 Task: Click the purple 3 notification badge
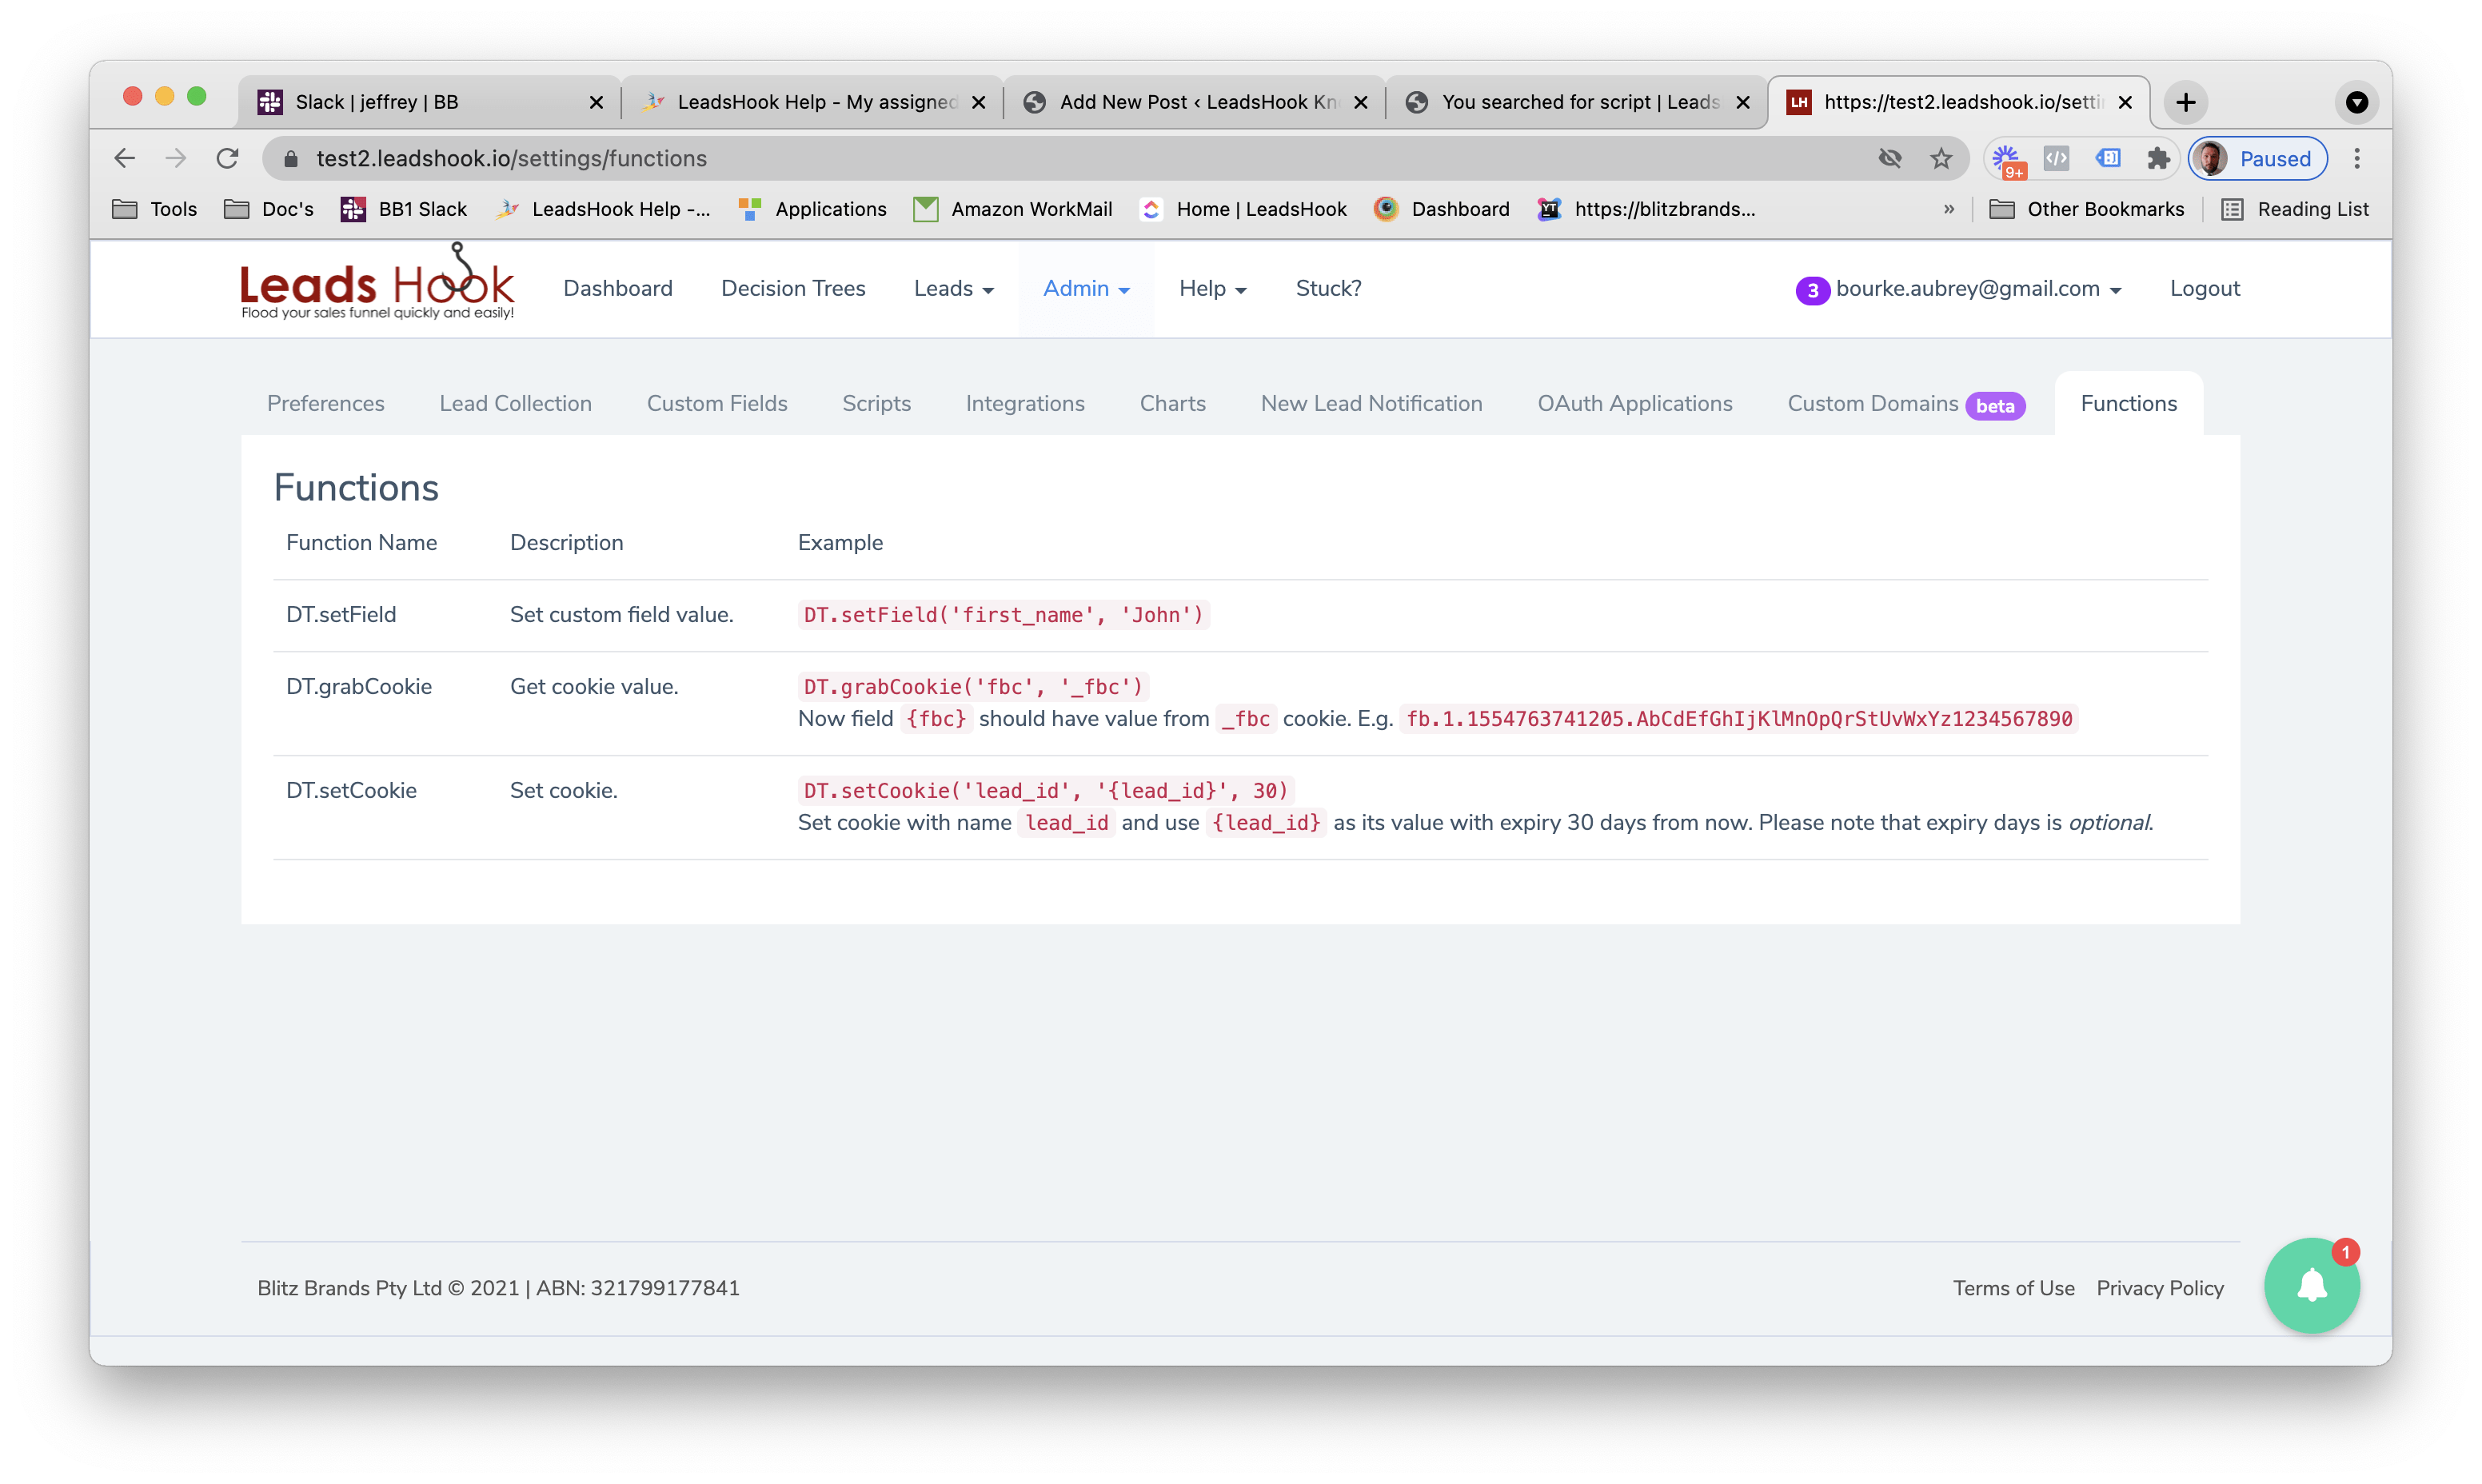point(1811,290)
